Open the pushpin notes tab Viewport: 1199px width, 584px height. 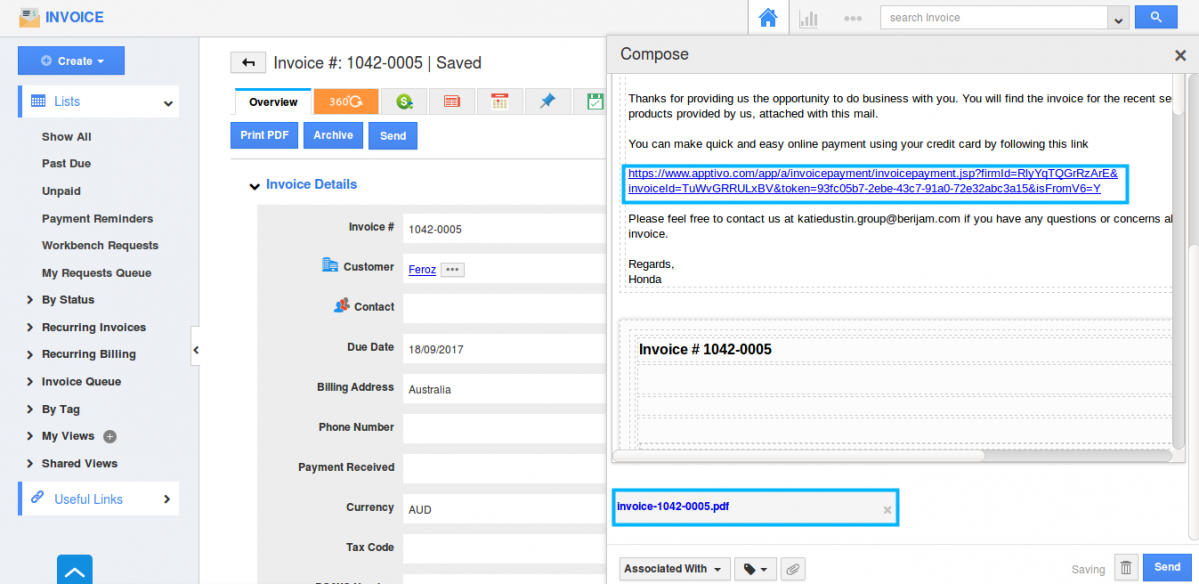548,102
